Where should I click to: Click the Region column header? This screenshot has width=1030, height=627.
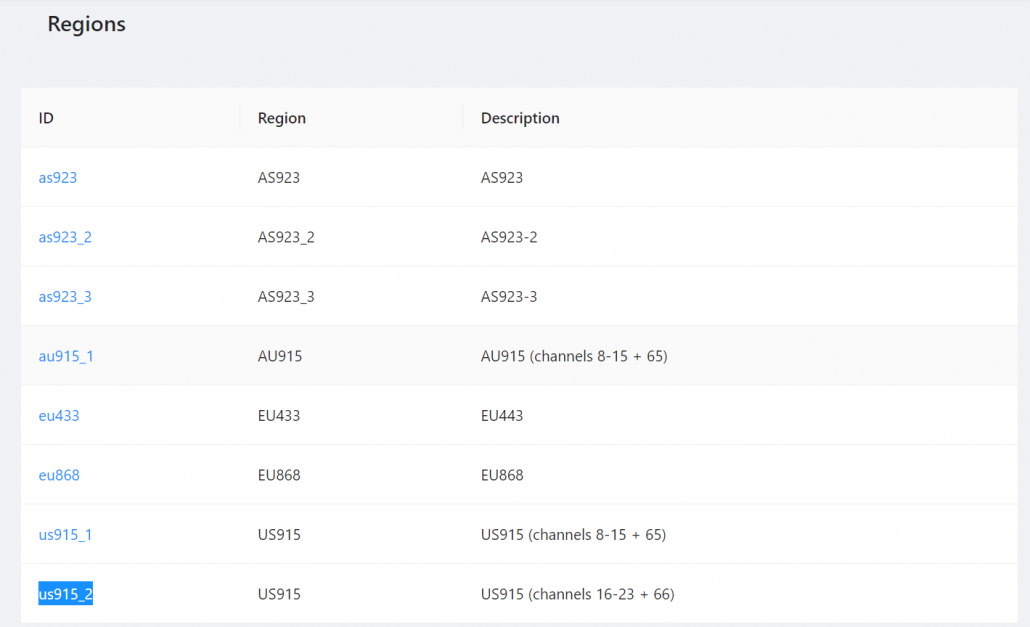(x=281, y=117)
